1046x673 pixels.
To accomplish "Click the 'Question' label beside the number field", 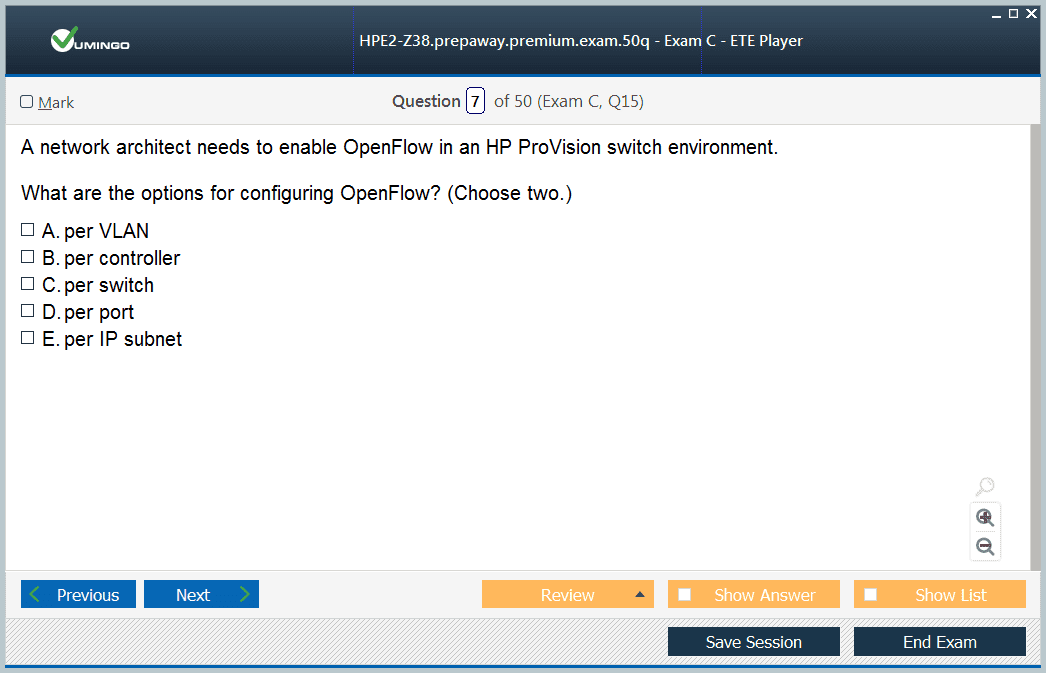I will (x=426, y=101).
